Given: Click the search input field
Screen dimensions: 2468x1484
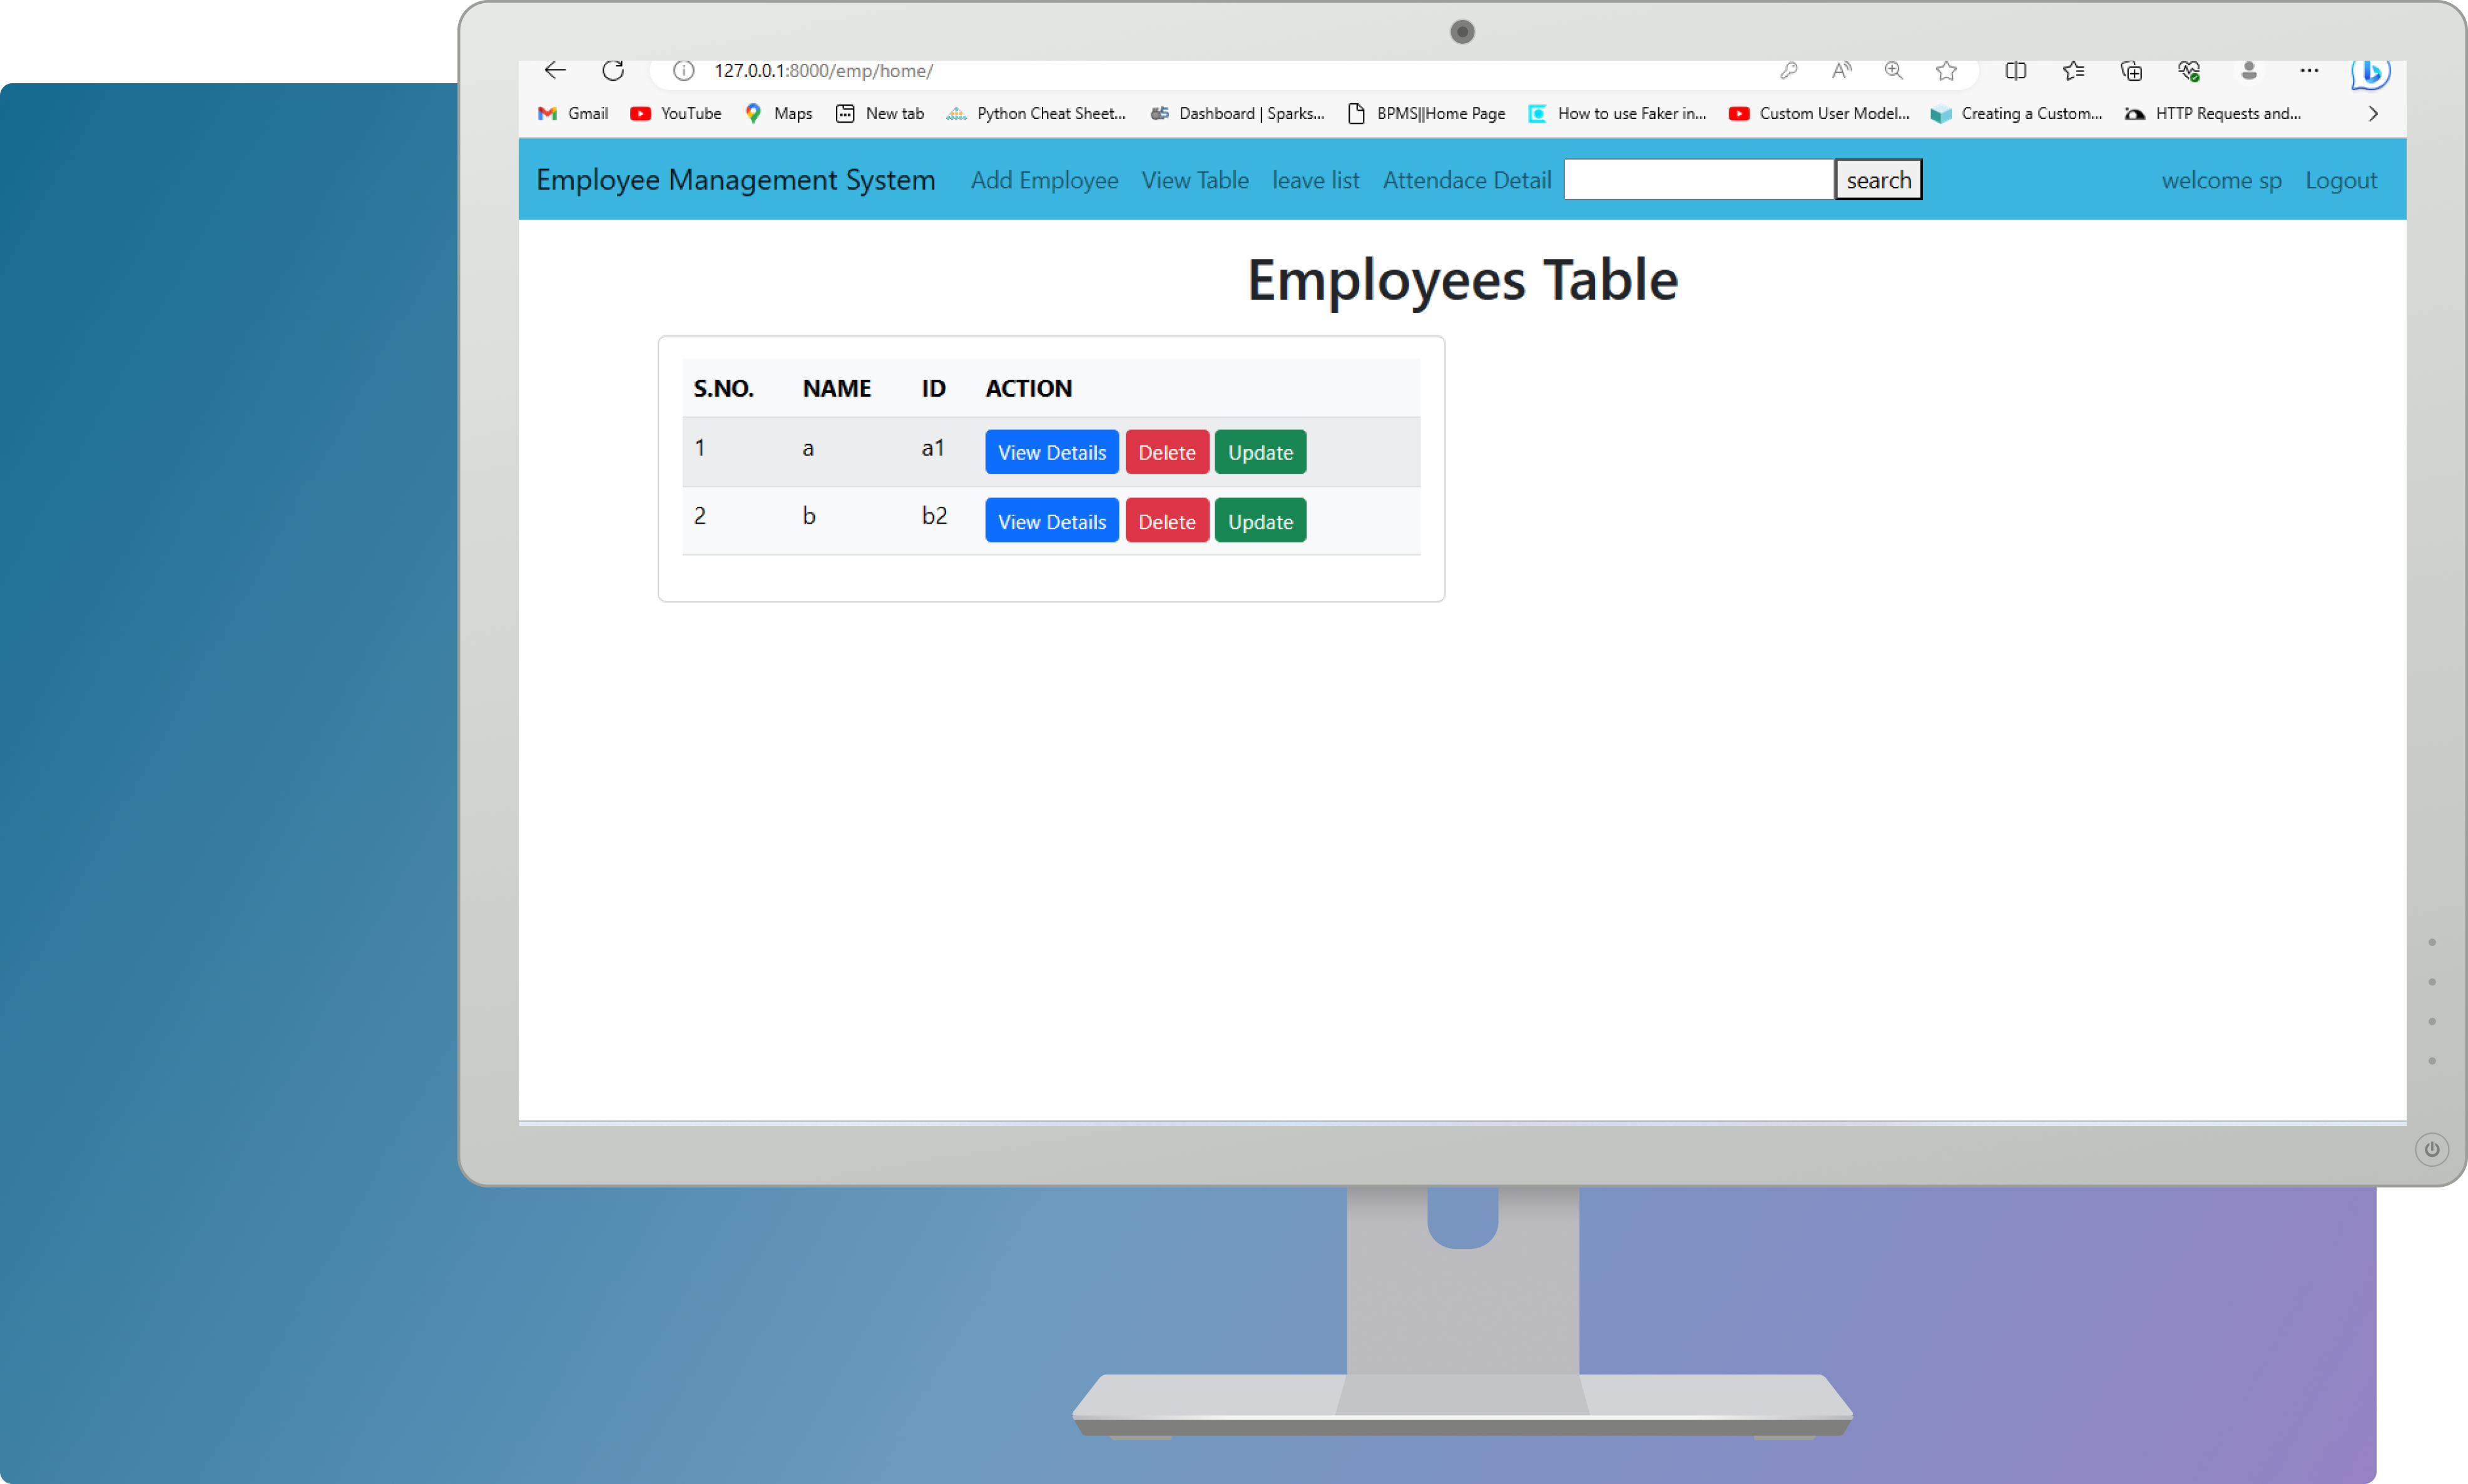Looking at the screenshot, I should coord(1698,178).
